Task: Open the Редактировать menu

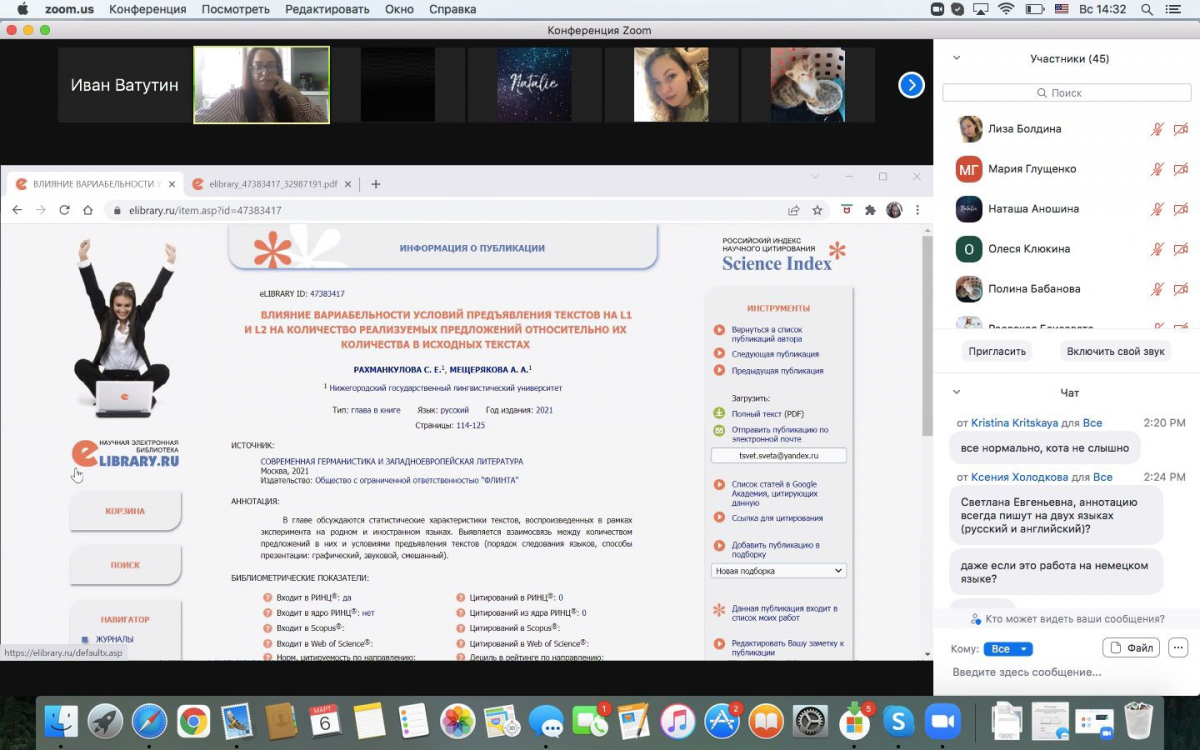Action: coord(328,9)
